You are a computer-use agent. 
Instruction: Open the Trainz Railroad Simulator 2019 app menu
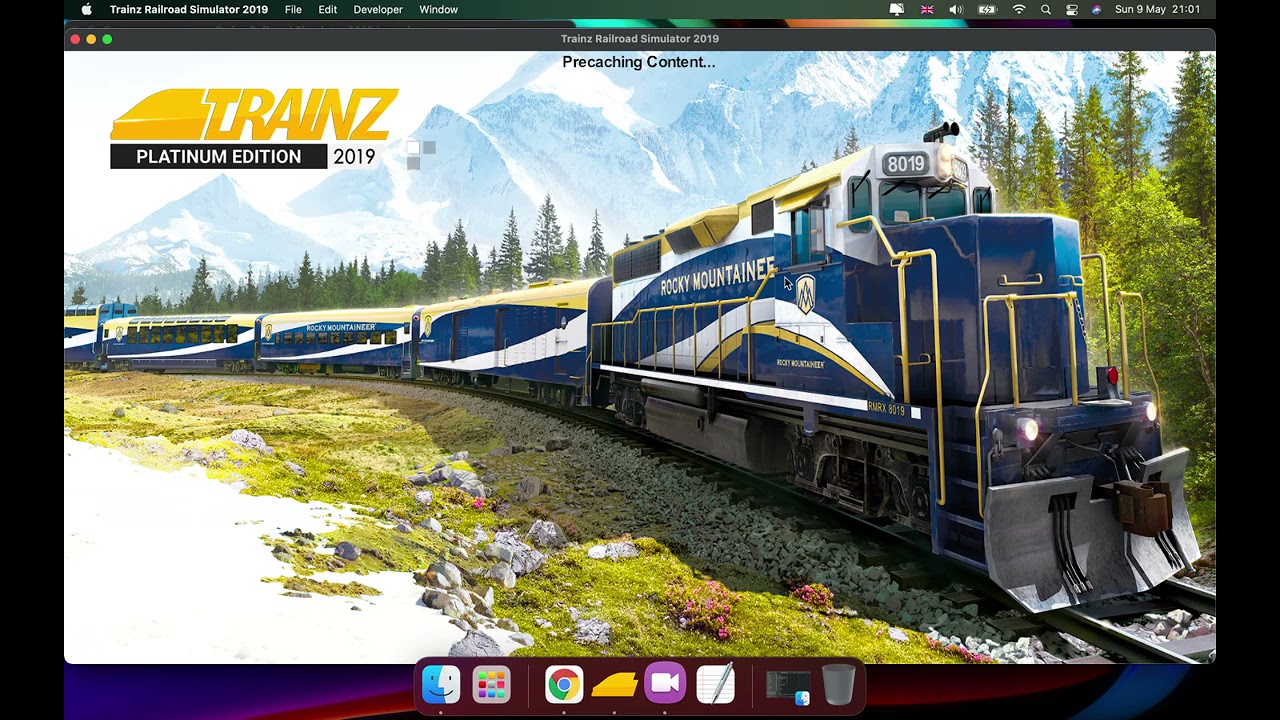189,10
